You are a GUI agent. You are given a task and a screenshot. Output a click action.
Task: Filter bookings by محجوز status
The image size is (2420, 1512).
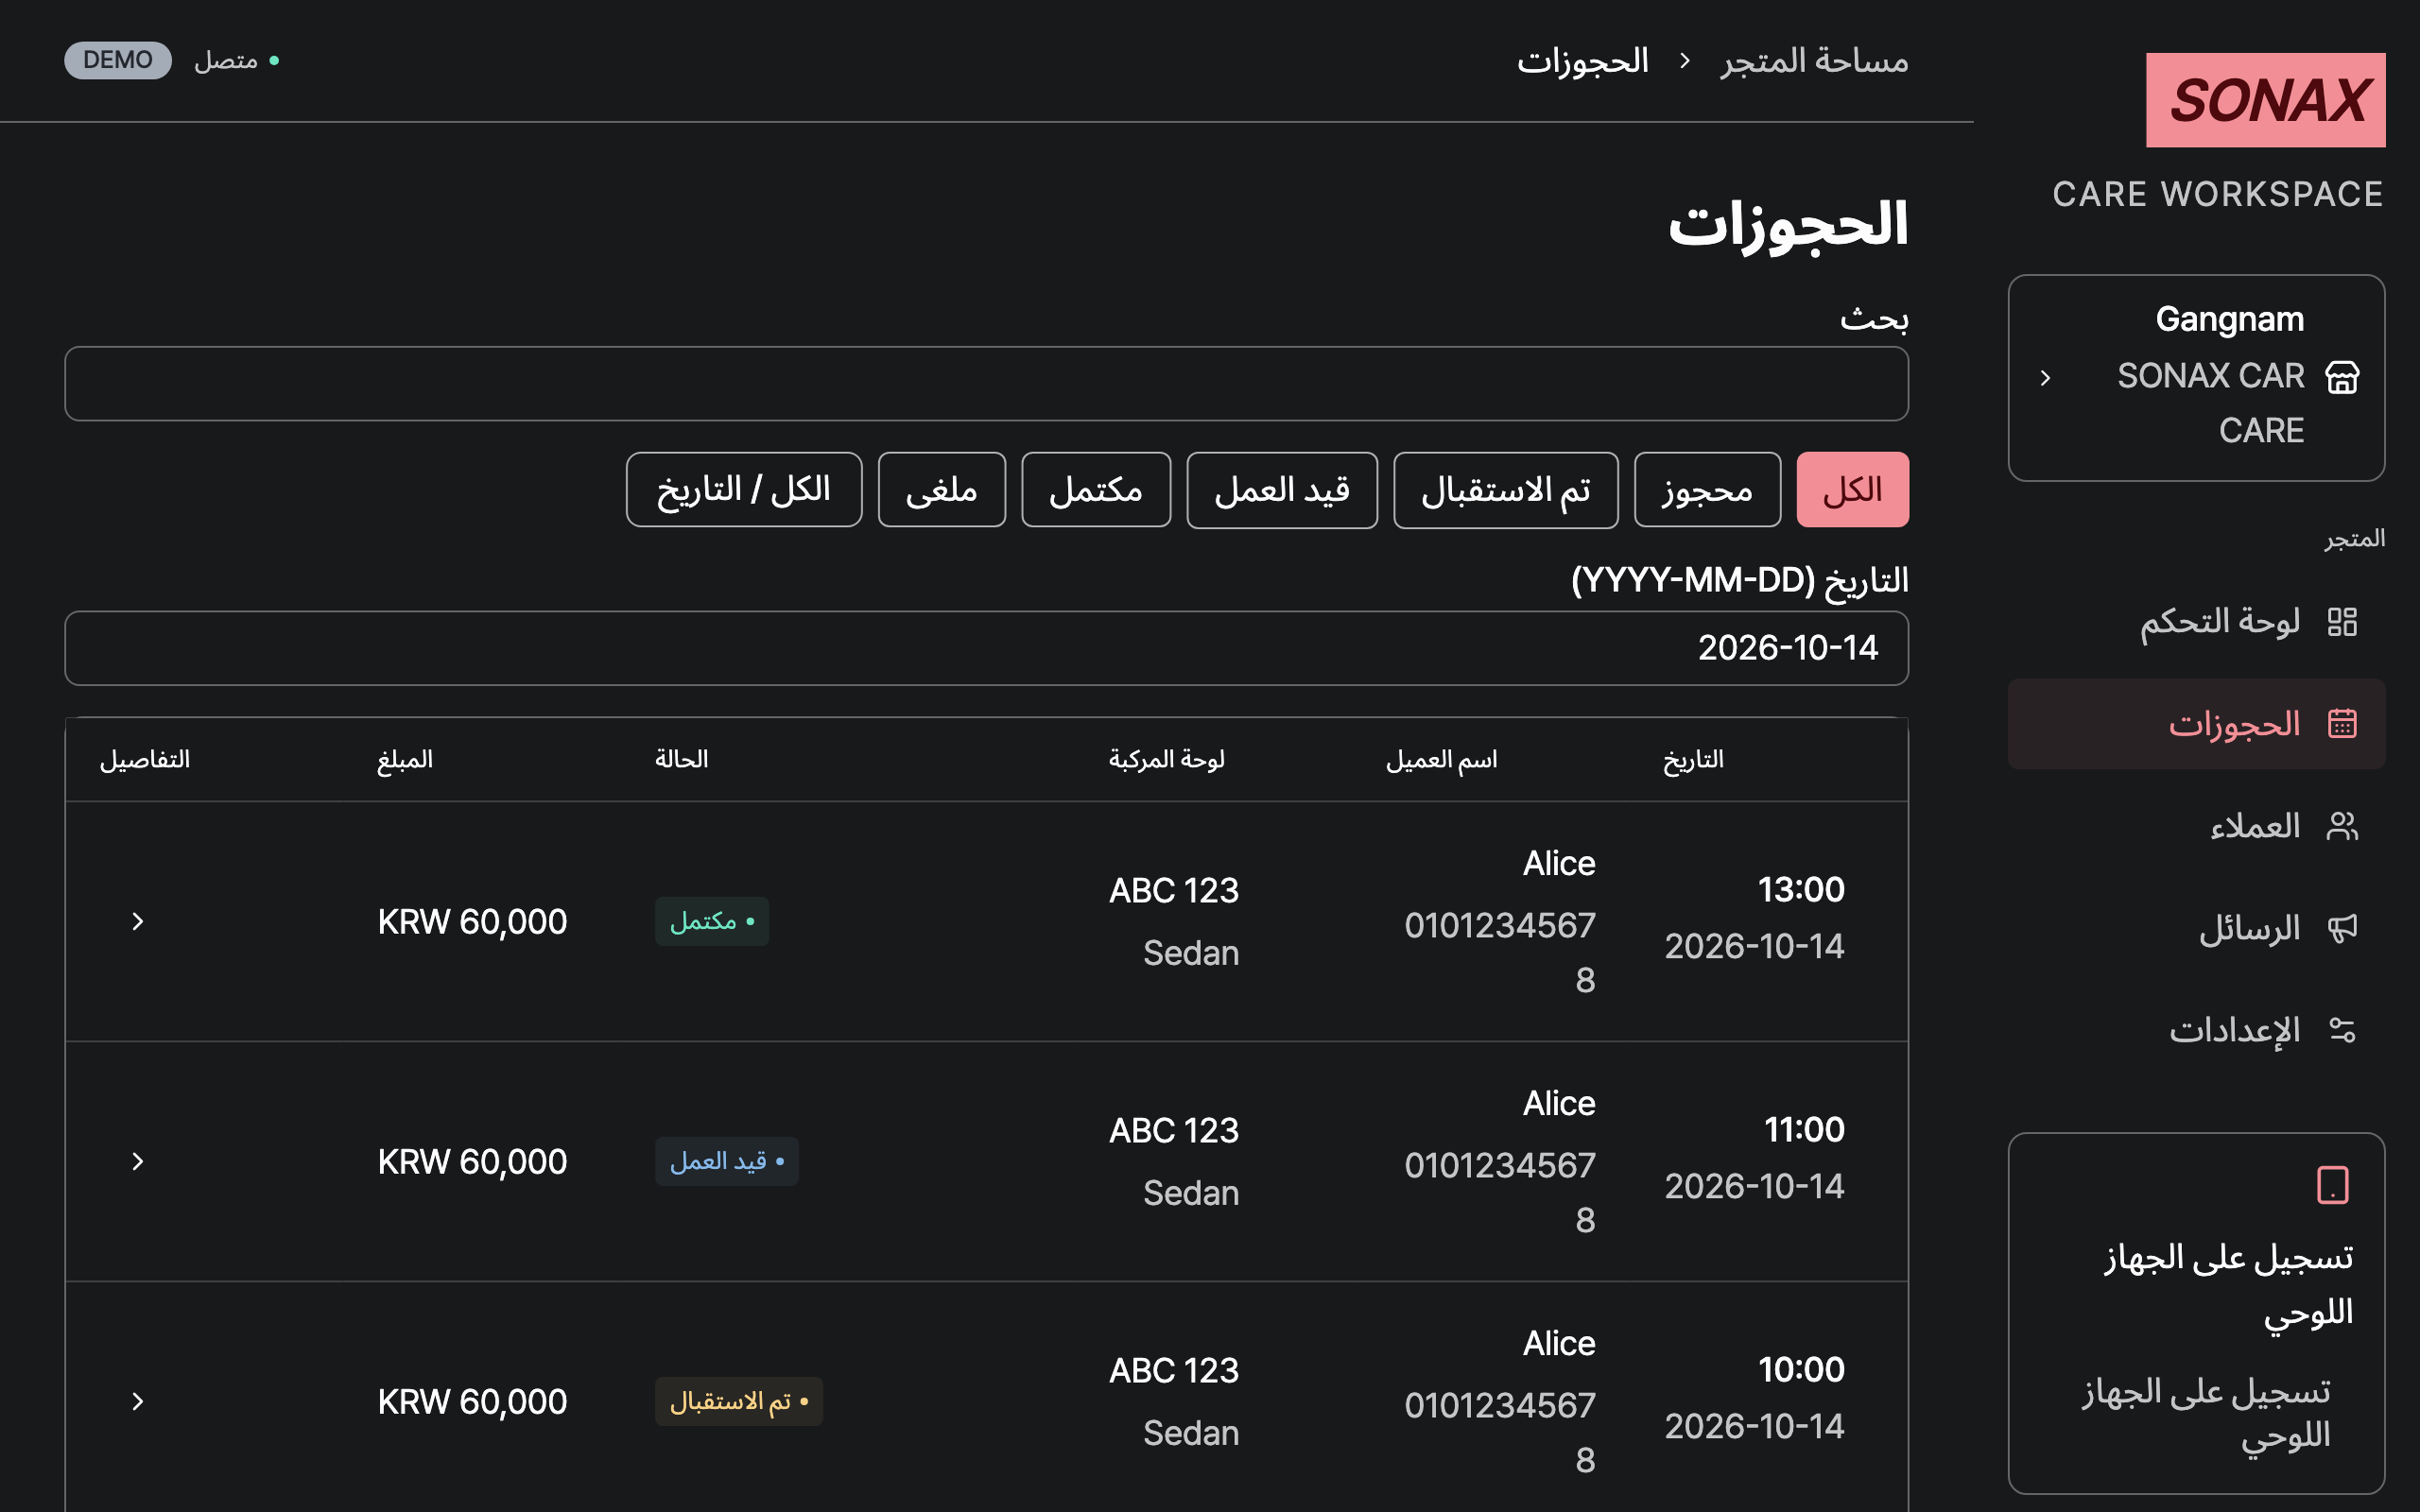1707,490
